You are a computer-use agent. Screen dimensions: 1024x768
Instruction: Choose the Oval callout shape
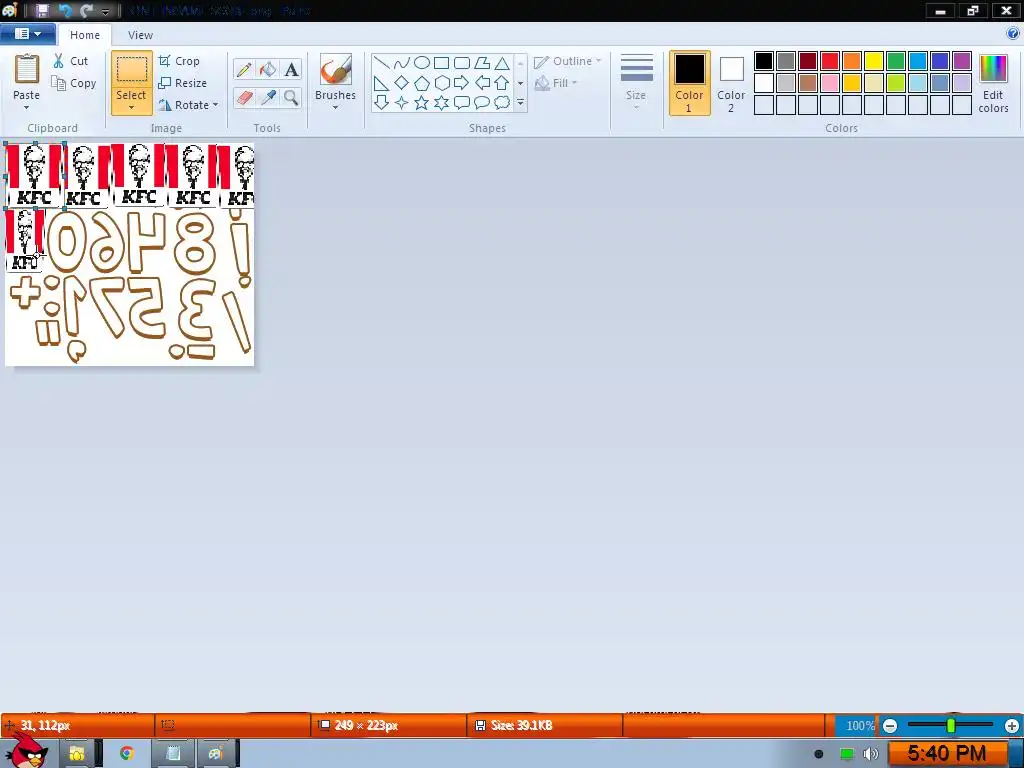482,103
